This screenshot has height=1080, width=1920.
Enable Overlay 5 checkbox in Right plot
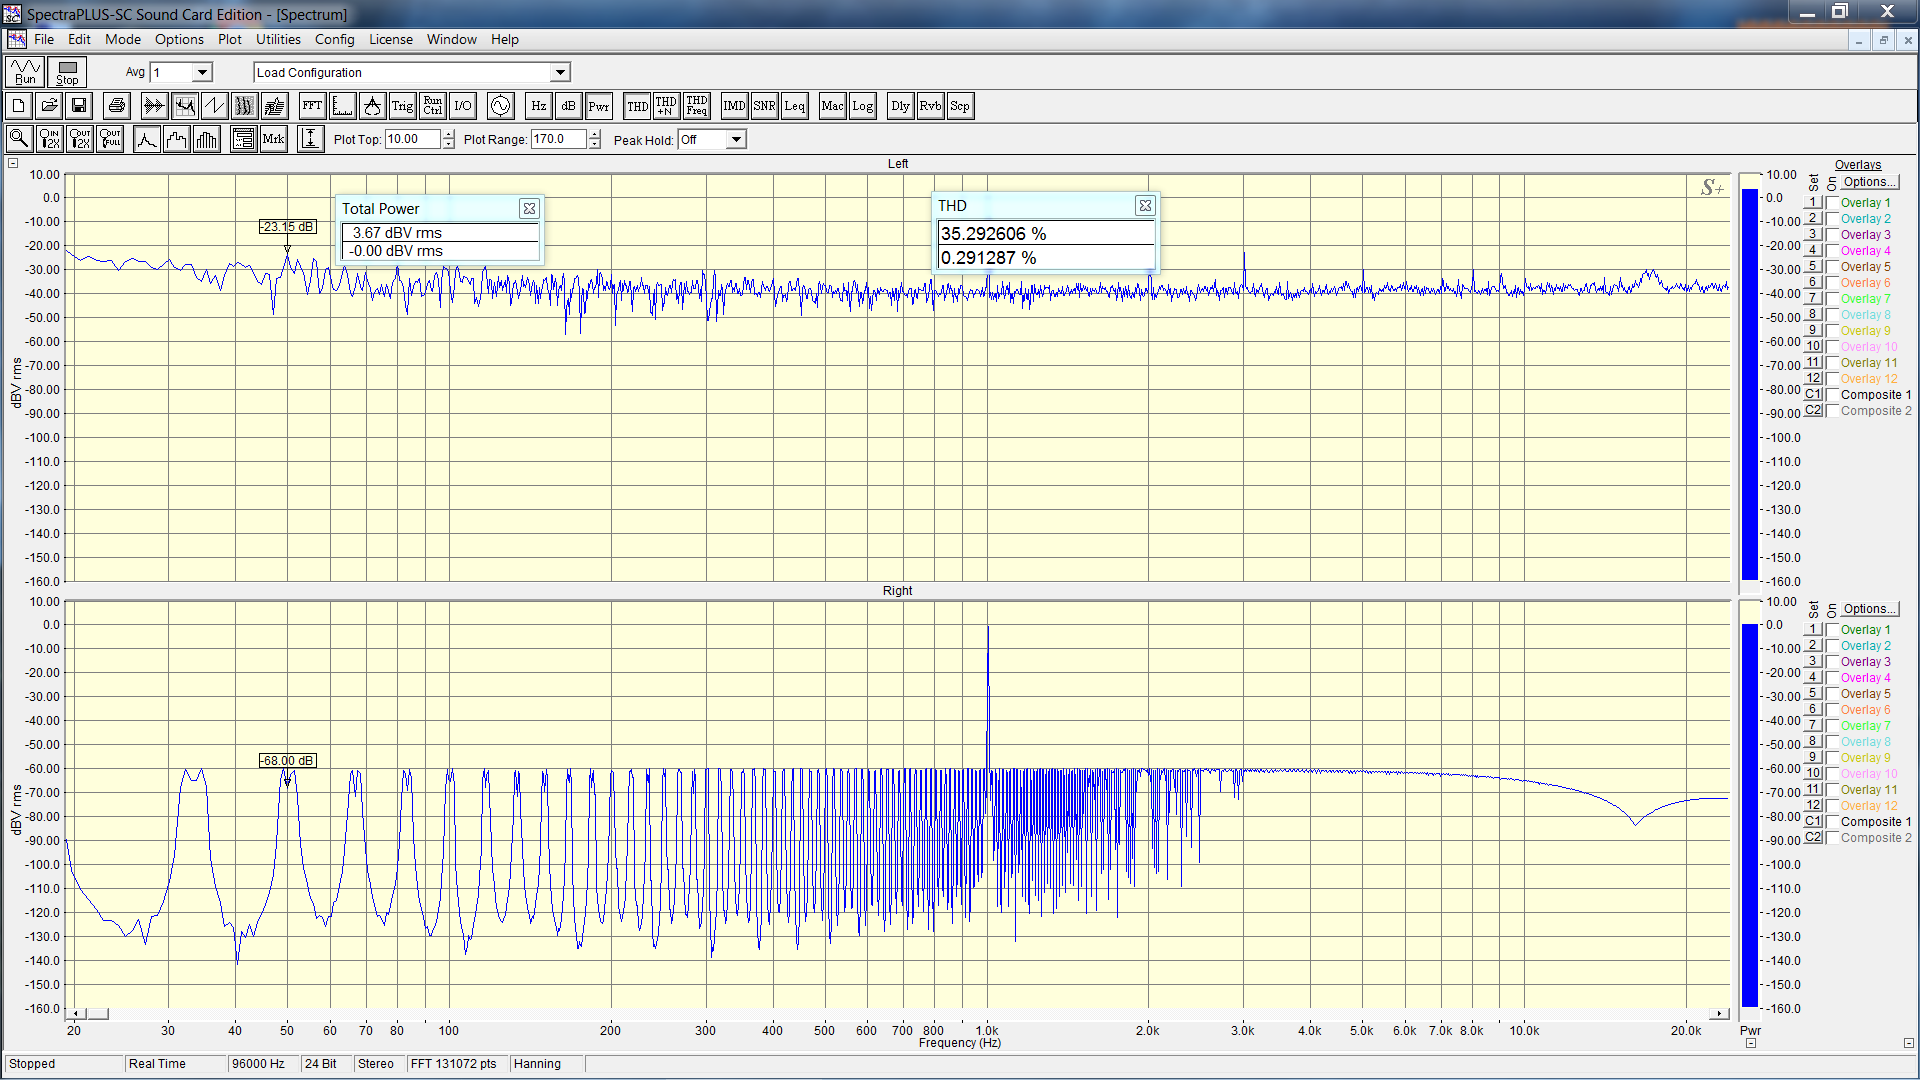1832,694
